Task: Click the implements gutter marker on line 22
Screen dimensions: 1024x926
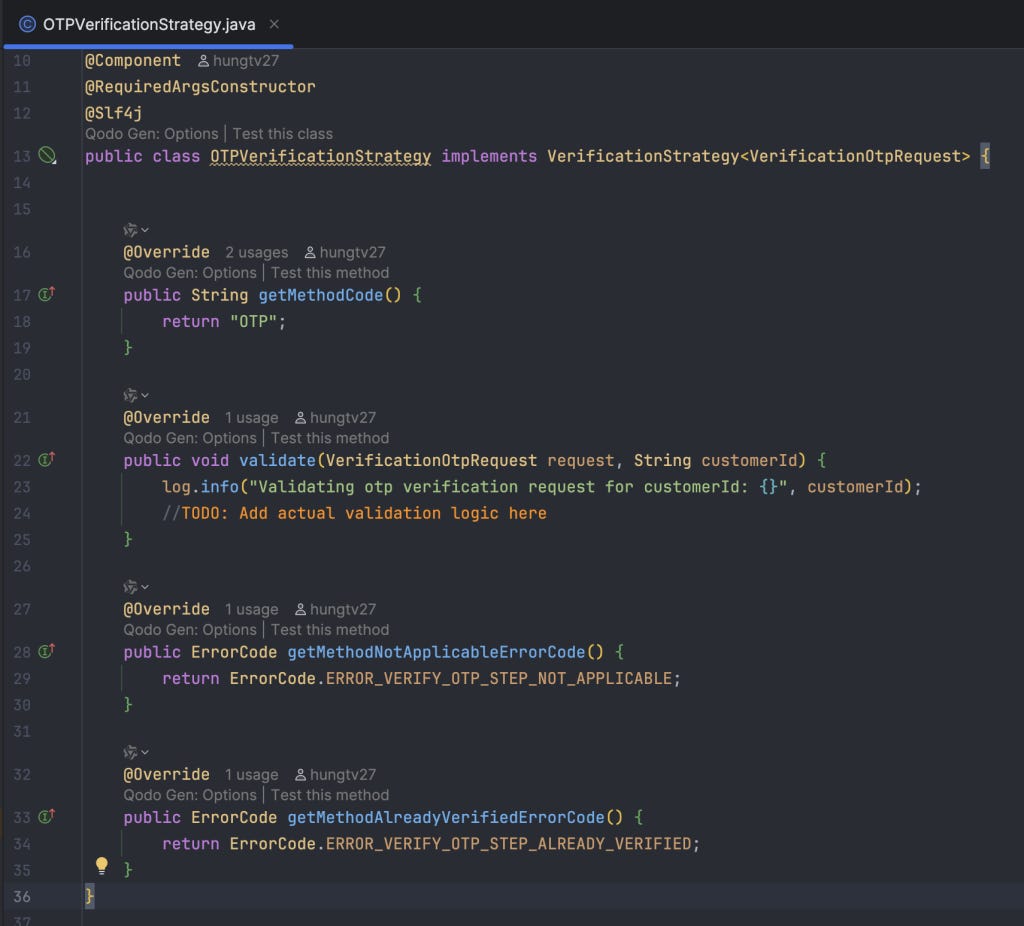Action: 46,460
